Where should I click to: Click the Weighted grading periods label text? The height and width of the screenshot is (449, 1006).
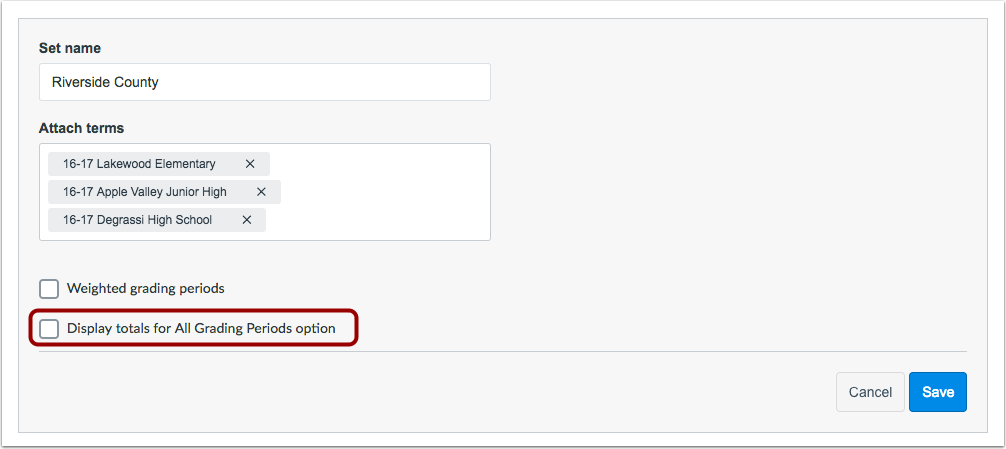(x=146, y=289)
